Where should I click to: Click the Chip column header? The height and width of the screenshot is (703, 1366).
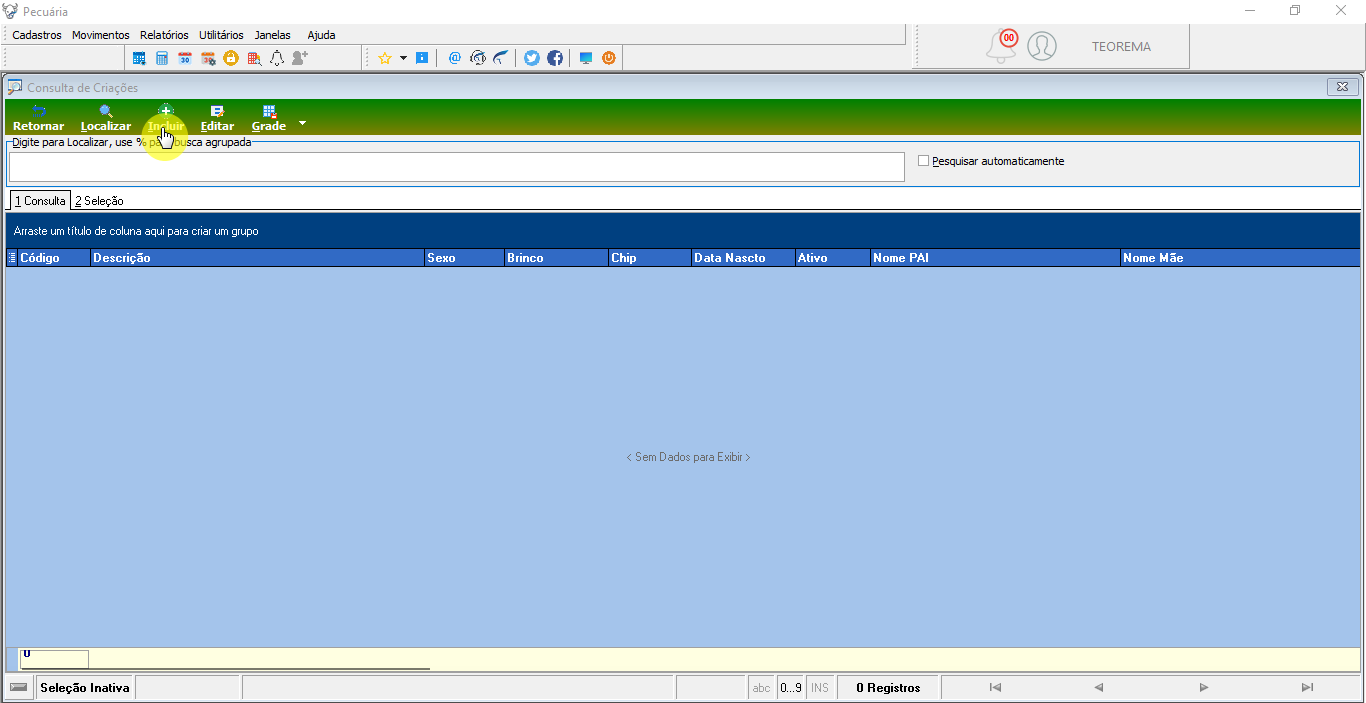click(x=650, y=258)
